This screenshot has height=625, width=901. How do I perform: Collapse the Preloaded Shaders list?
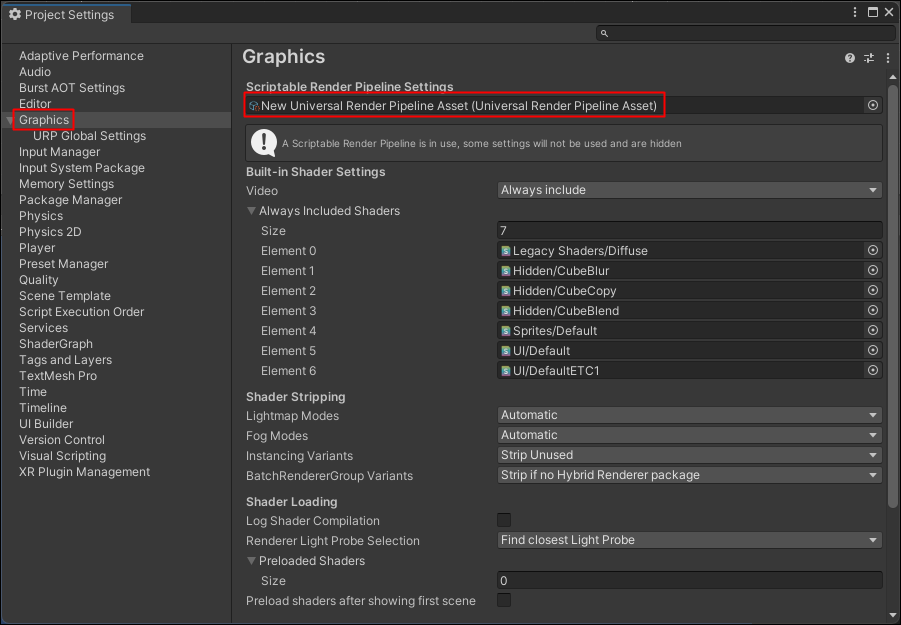pos(251,561)
